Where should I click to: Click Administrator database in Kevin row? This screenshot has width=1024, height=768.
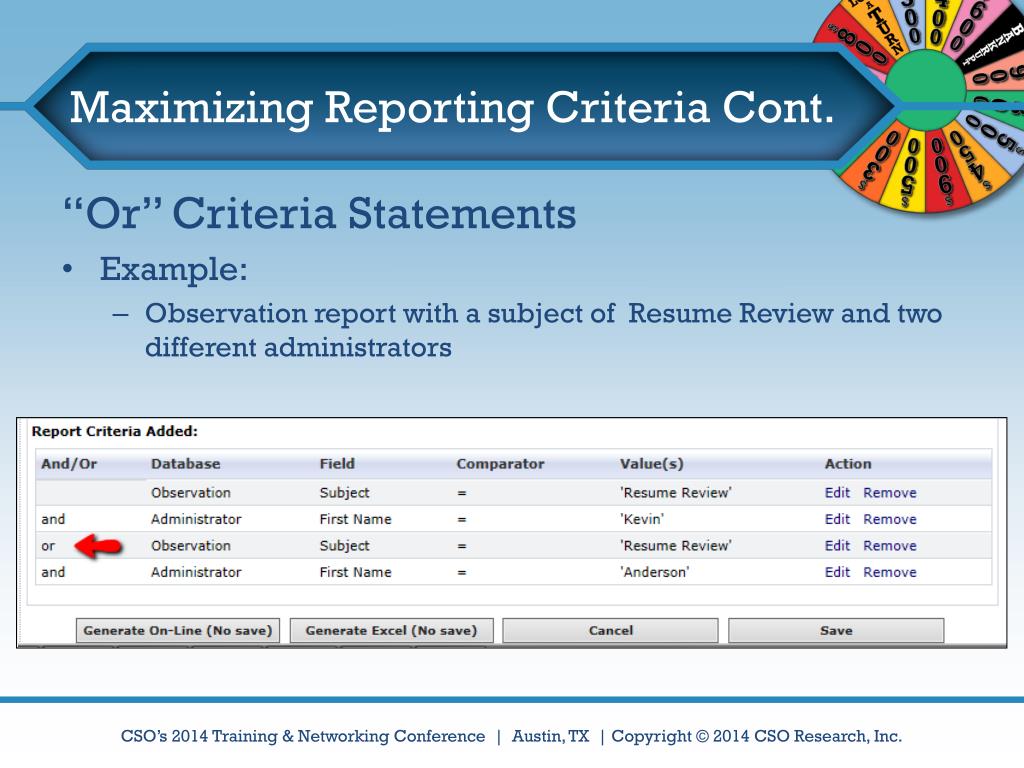click(x=196, y=519)
